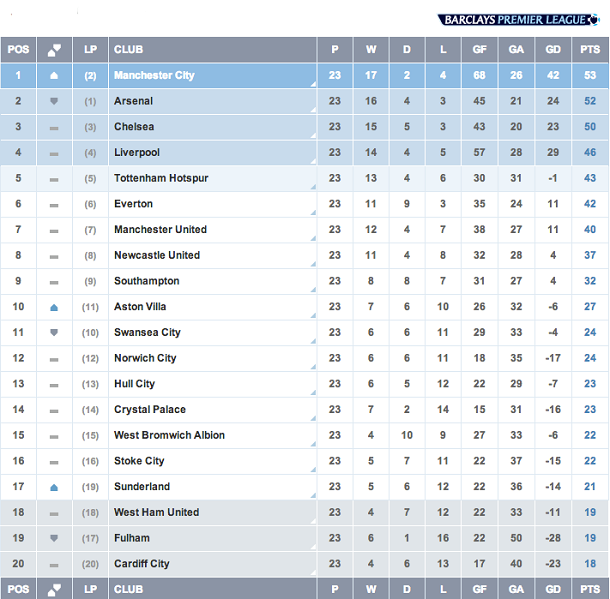Click the Barclays Premier League logo
The width and height of the screenshot is (610, 599).
pyautogui.click(x=519, y=19)
